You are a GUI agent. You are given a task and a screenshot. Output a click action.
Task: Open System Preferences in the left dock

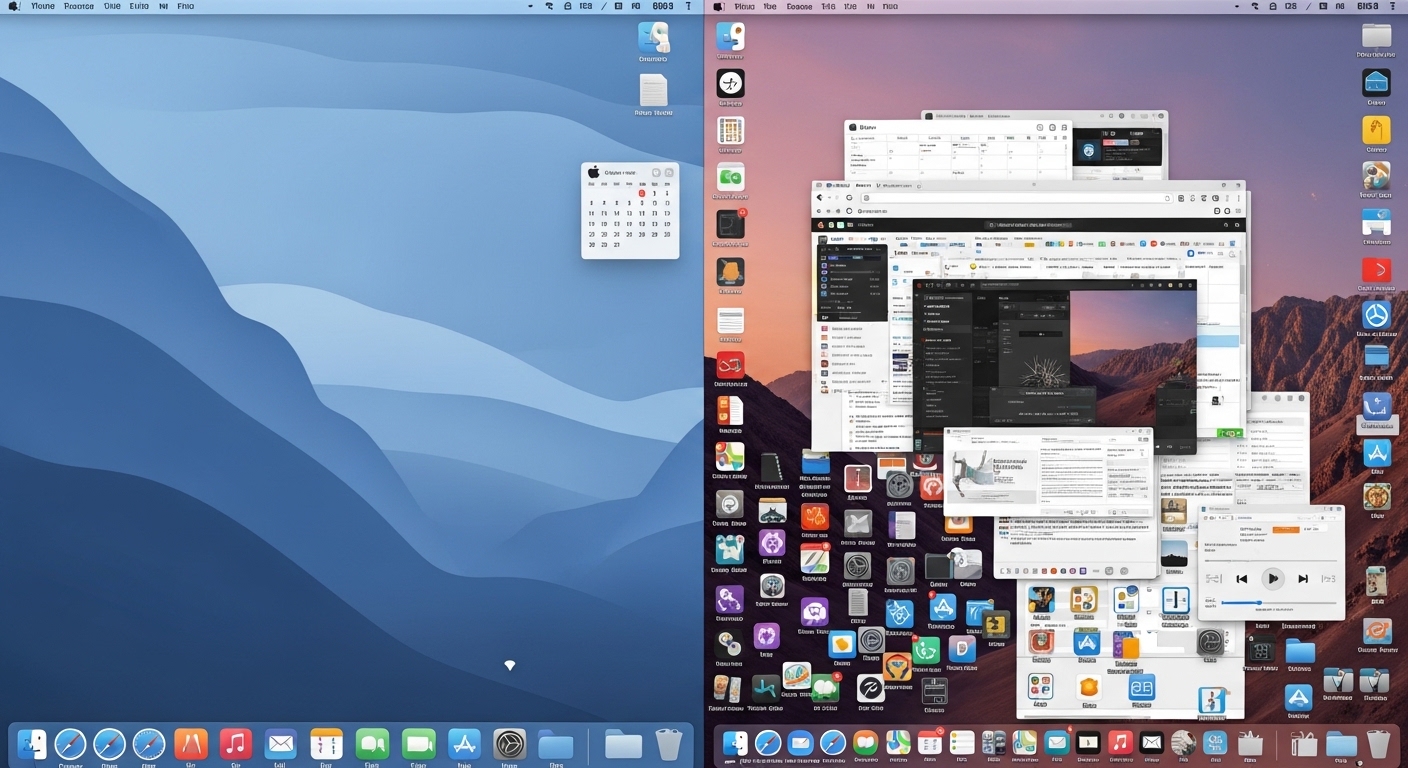click(510, 744)
